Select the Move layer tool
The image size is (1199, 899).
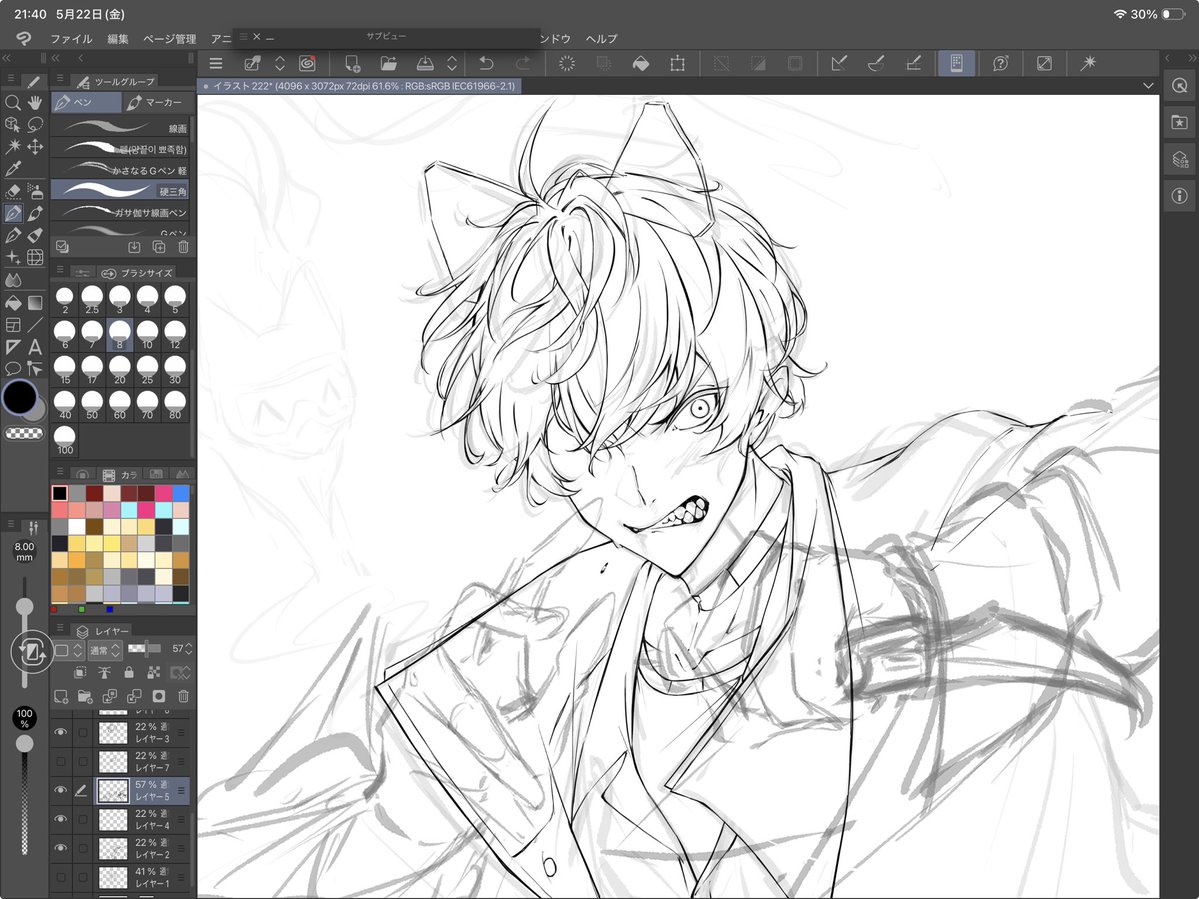(x=34, y=146)
